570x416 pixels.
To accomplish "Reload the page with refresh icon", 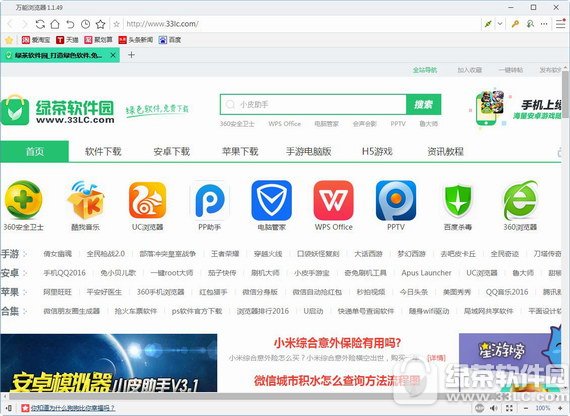I will point(40,24).
